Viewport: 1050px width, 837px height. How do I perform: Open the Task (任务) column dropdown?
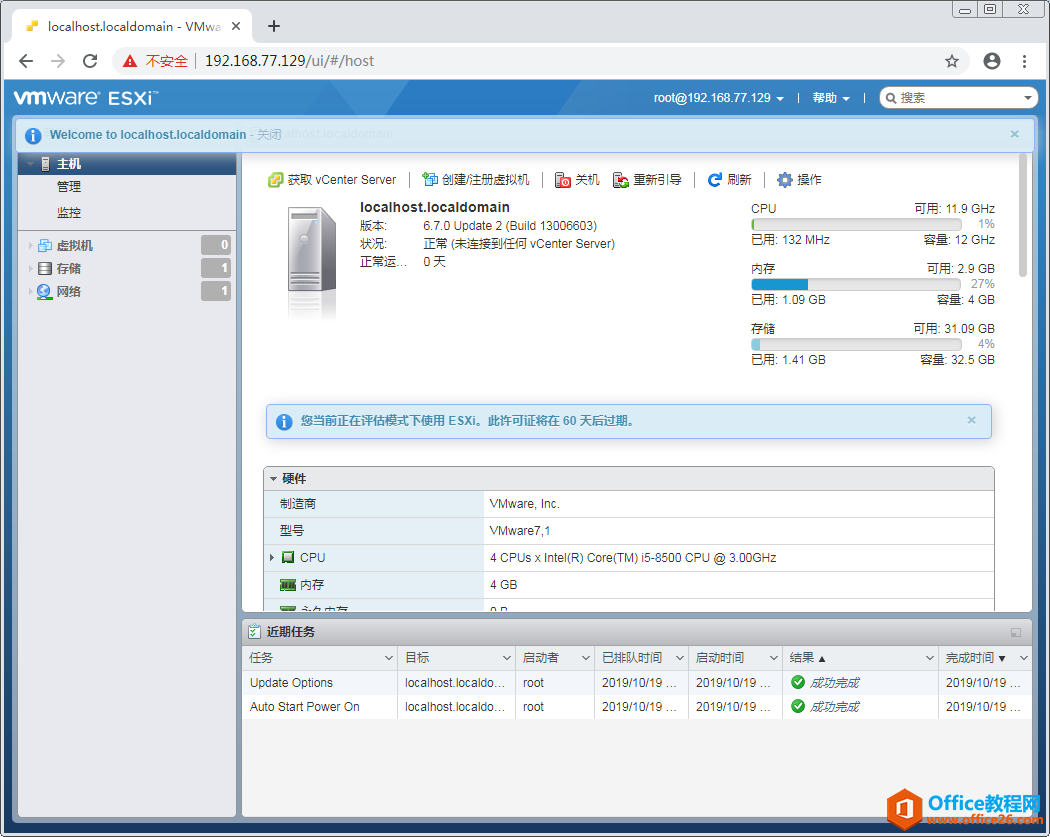[388, 658]
